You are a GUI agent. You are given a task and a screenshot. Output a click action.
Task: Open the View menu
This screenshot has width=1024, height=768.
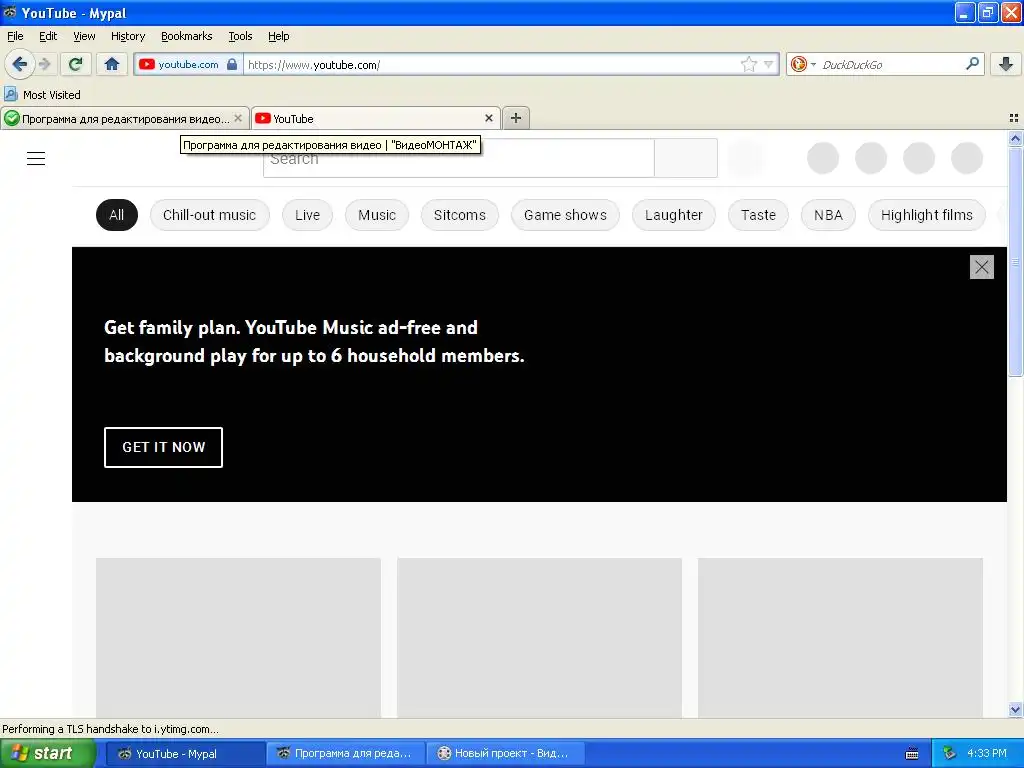(x=84, y=36)
